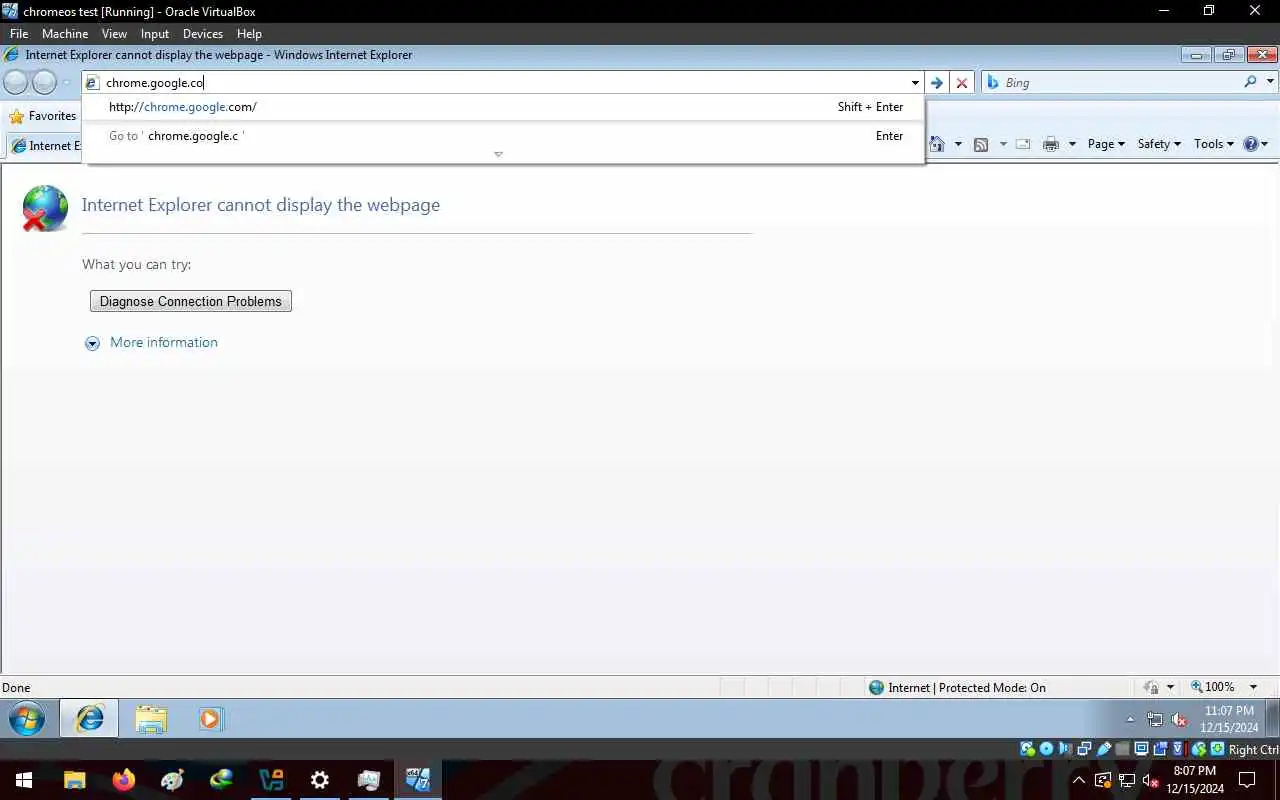Open the VirtualBox Devices menu
The image size is (1280, 800).
click(x=203, y=33)
